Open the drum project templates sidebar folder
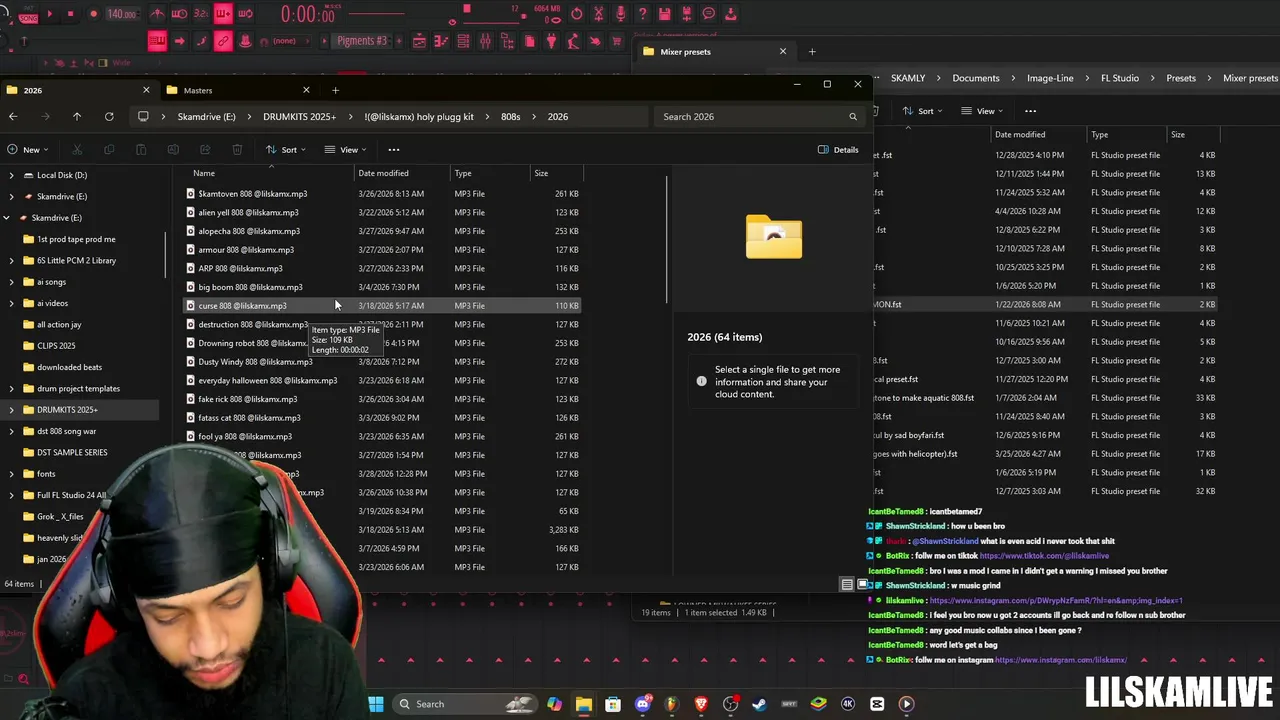This screenshot has width=1280, height=720. 78,389
